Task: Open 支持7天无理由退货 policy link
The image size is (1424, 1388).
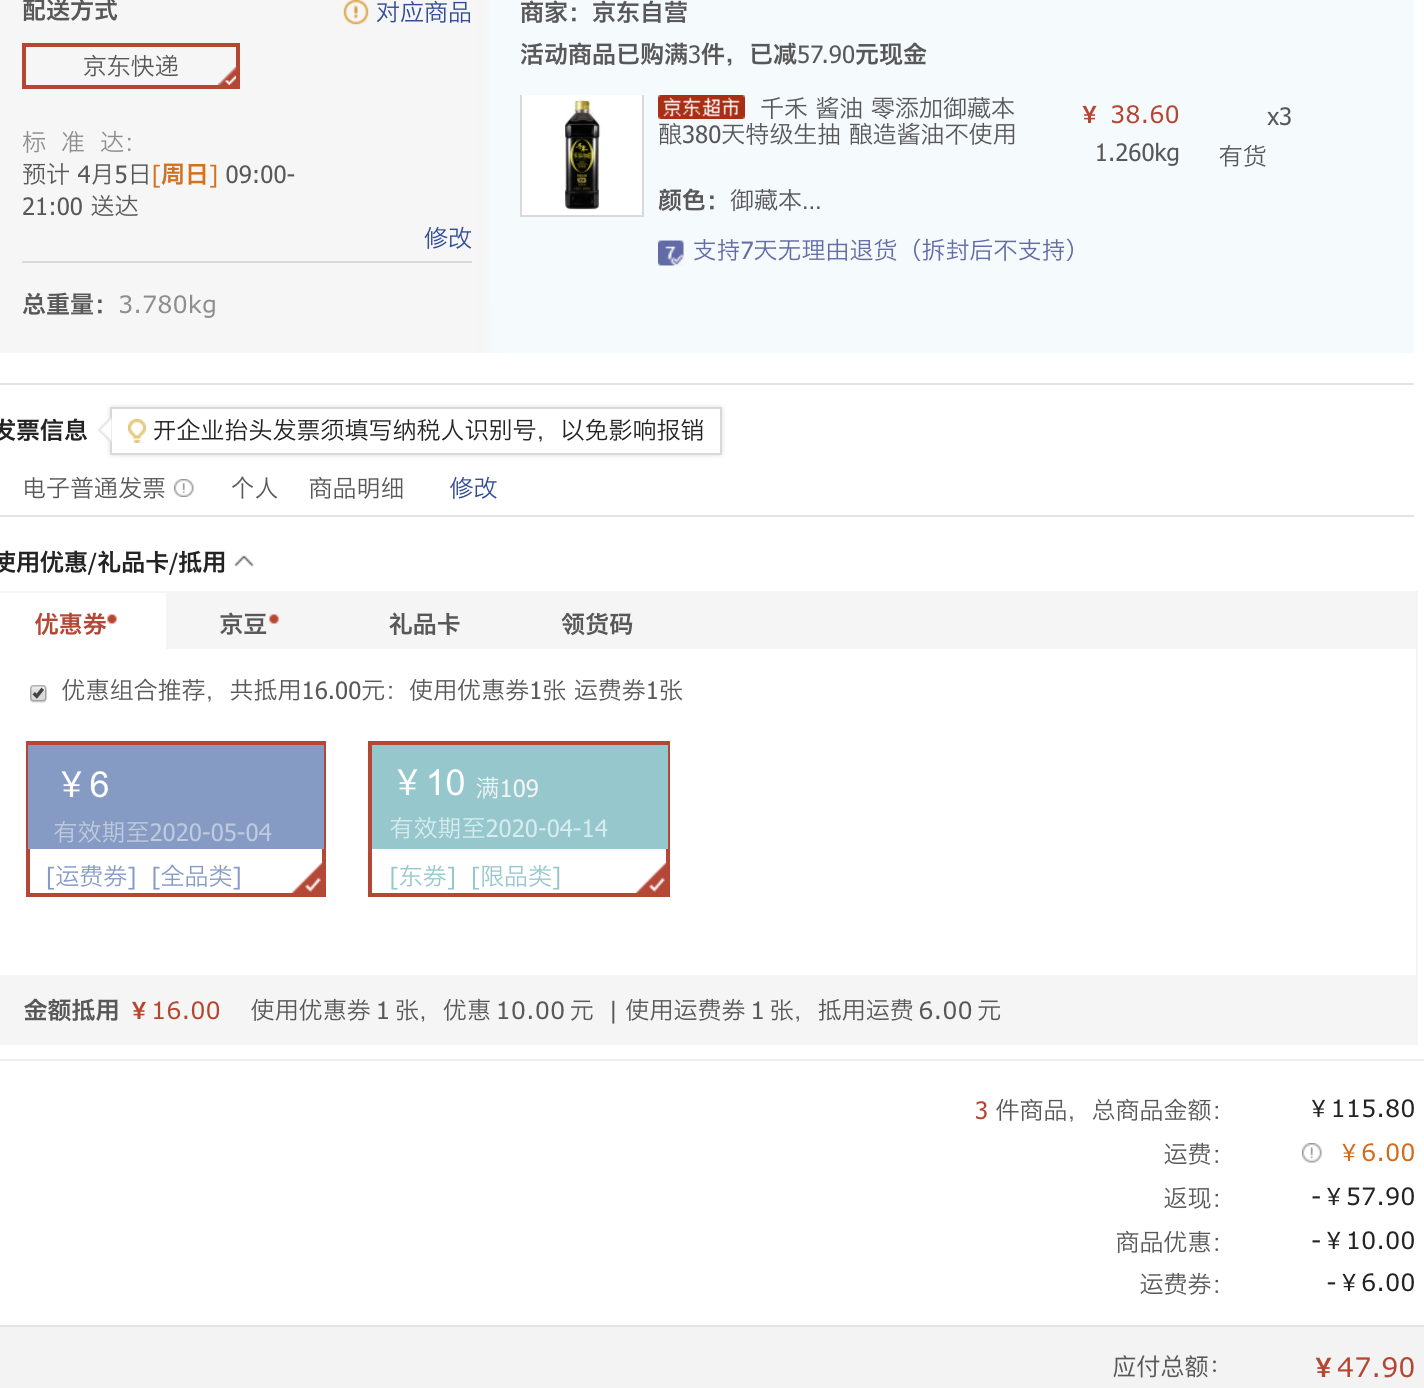Action: point(884,250)
